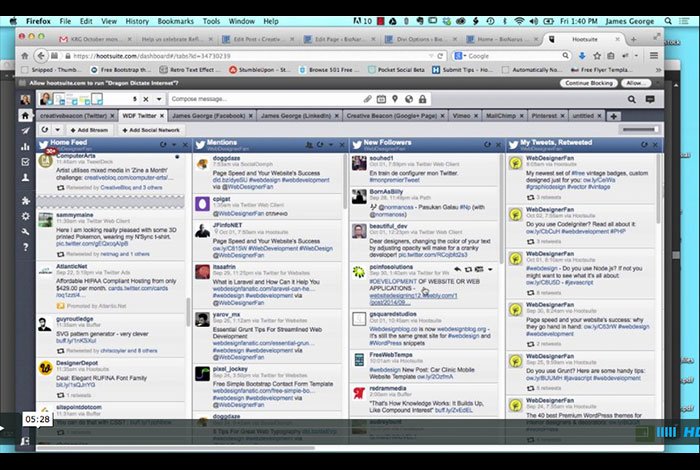This screenshot has width=700, height=470.
Task: Open Publisher paper plane icon in sidebar
Action: tap(25, 131)
